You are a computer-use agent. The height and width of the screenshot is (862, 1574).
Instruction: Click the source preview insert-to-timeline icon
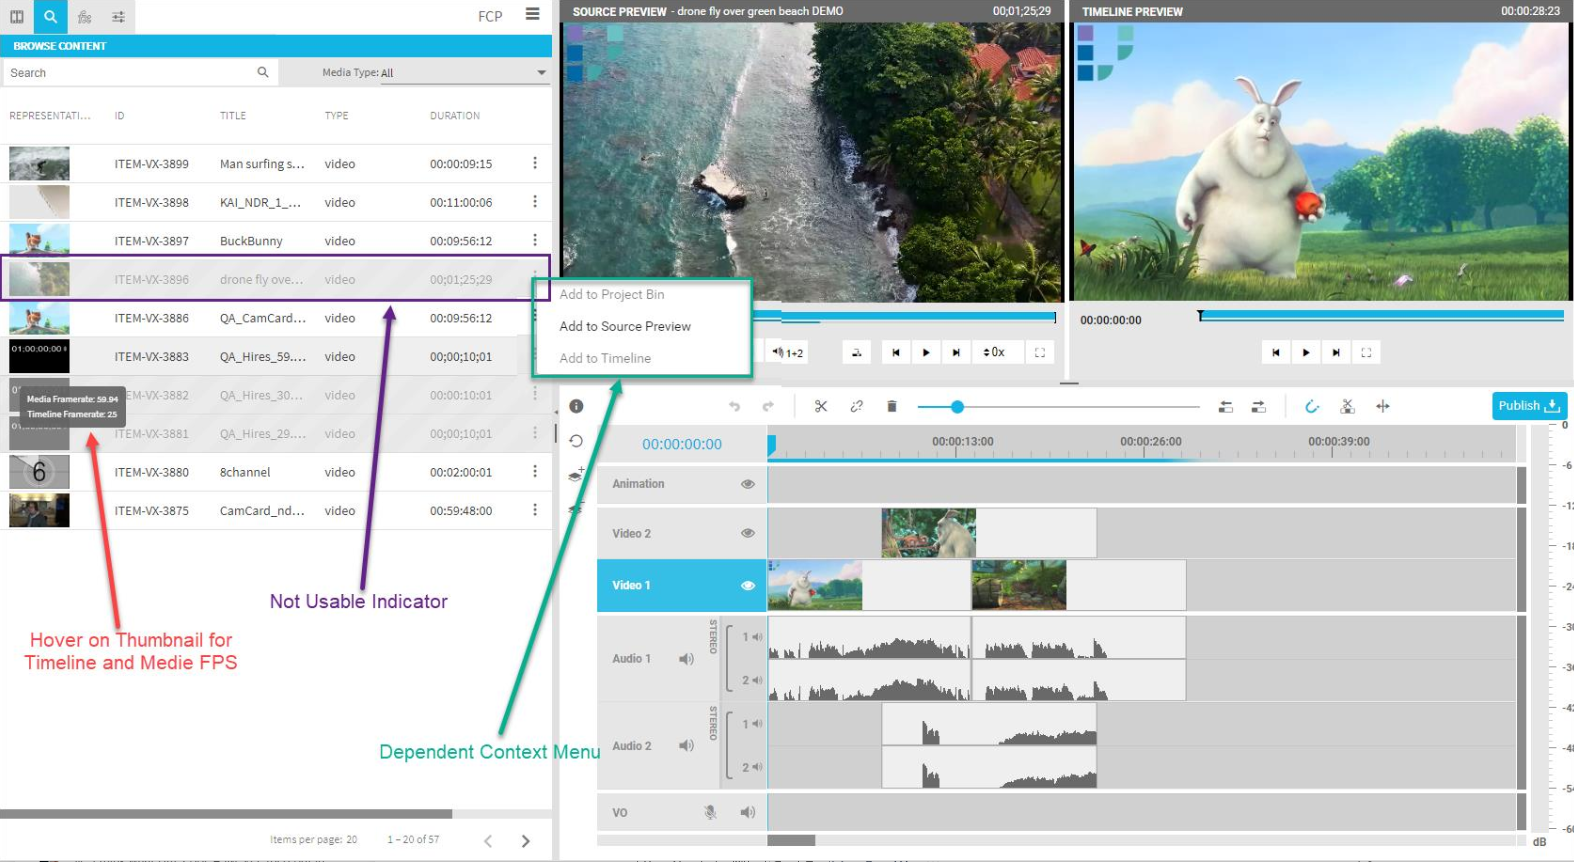point(856,352)
